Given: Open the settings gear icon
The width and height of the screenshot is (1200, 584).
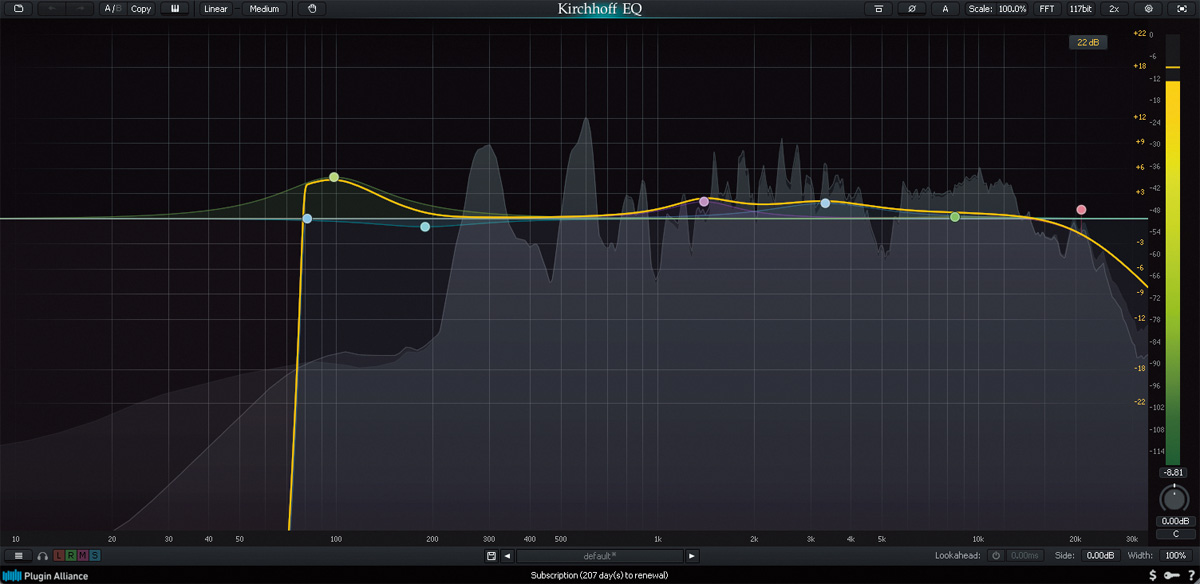Looking at the screenshot, I should pos(1148,9).
